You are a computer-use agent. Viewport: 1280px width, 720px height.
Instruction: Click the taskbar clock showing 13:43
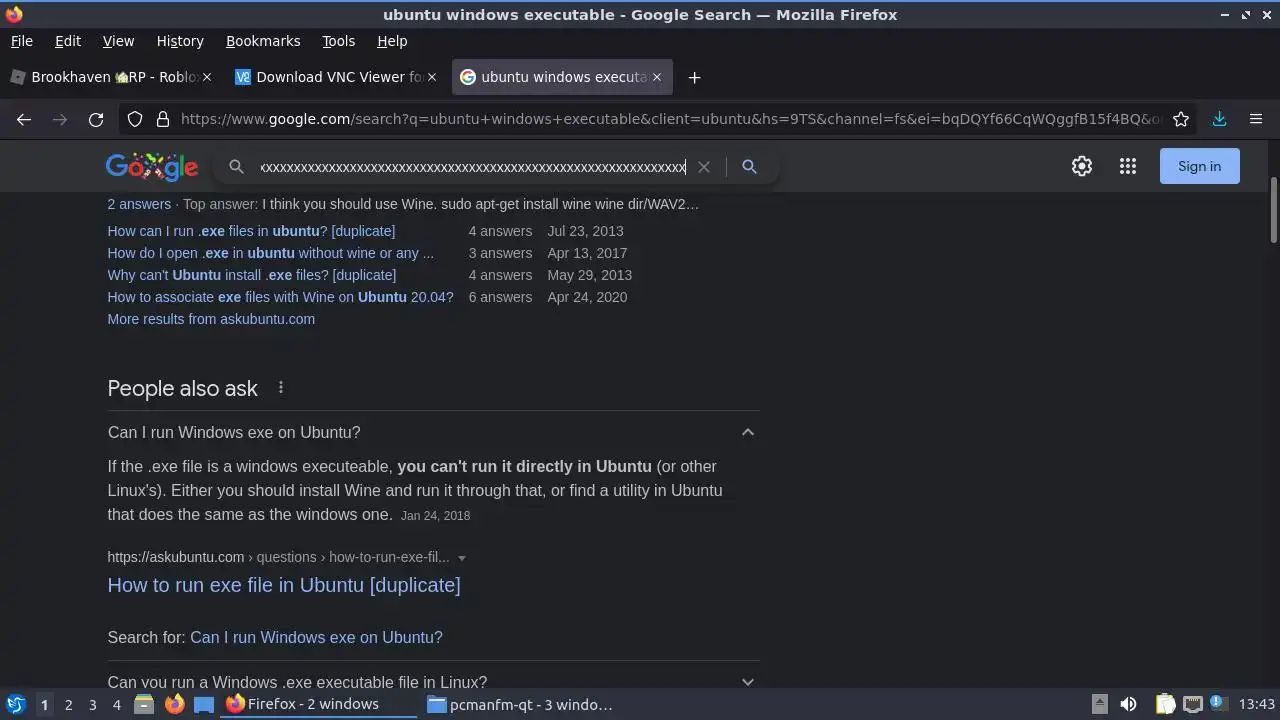(1256, 704)
